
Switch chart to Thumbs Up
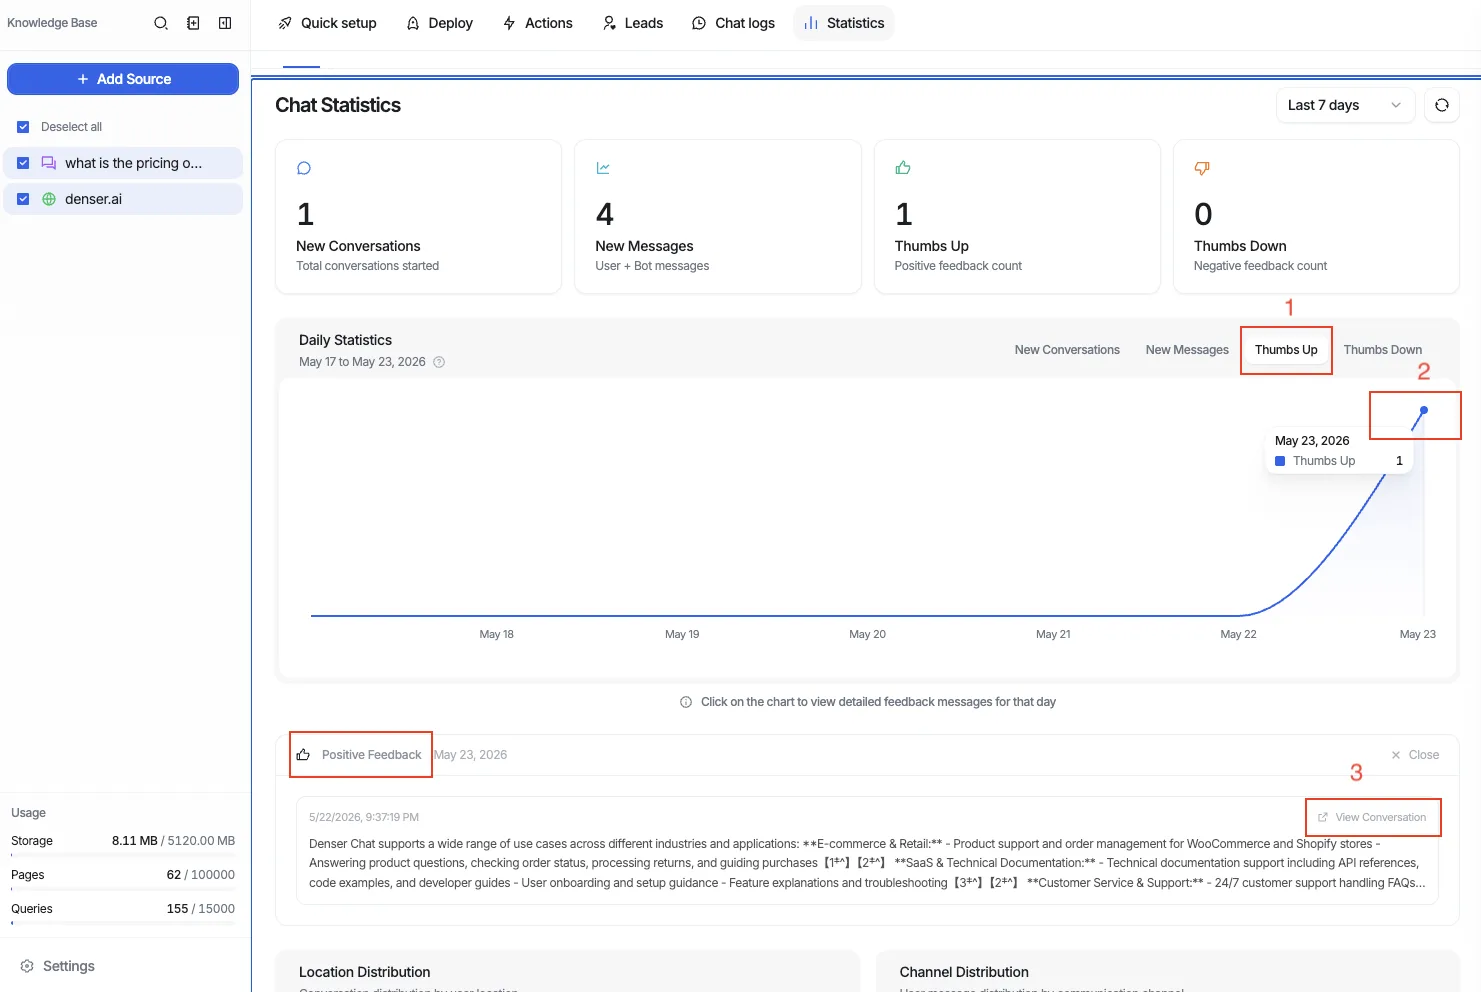tap(1286, 350)
